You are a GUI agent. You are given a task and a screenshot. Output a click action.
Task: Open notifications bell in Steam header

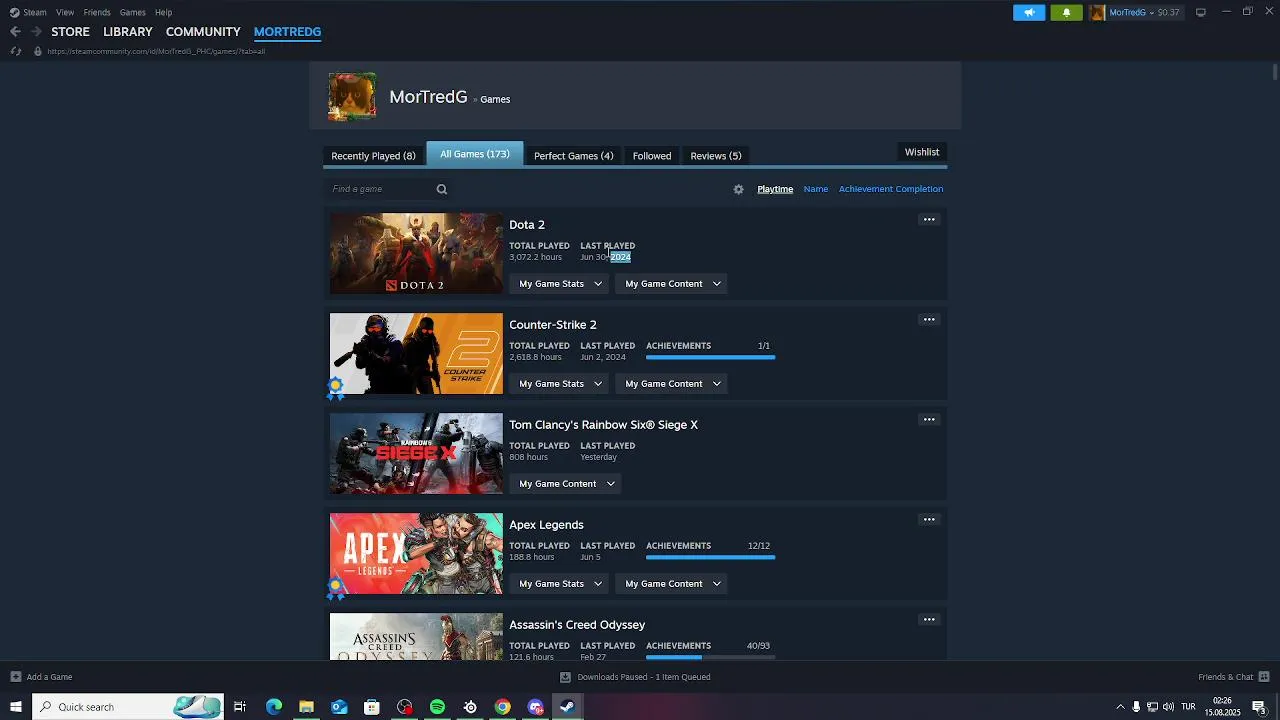point(1066,12)
